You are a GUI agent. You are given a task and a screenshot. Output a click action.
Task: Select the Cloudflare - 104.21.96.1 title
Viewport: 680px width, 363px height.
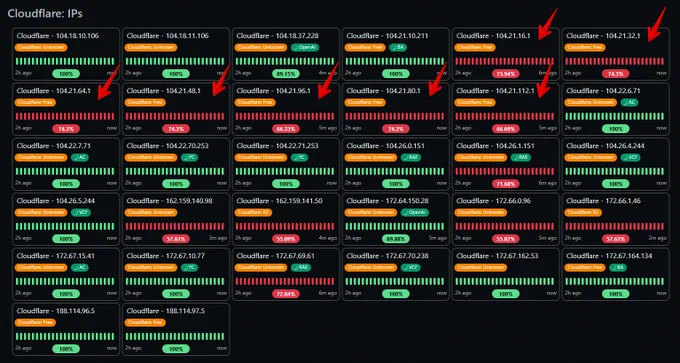[x=273, y=91]
